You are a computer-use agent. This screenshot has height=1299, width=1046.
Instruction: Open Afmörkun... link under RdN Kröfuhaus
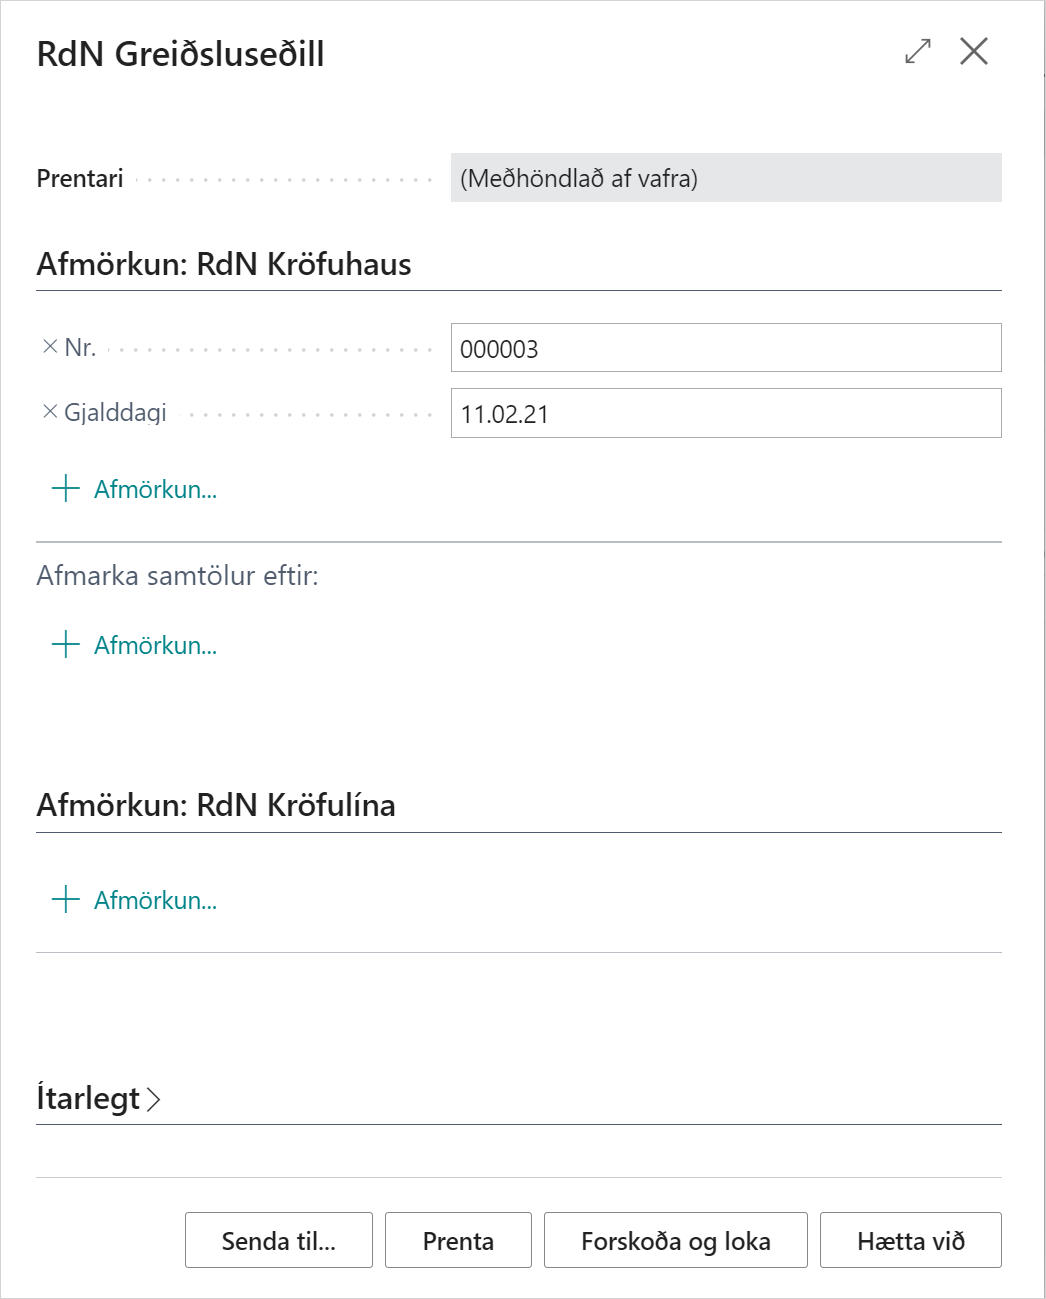coord(156,490)
